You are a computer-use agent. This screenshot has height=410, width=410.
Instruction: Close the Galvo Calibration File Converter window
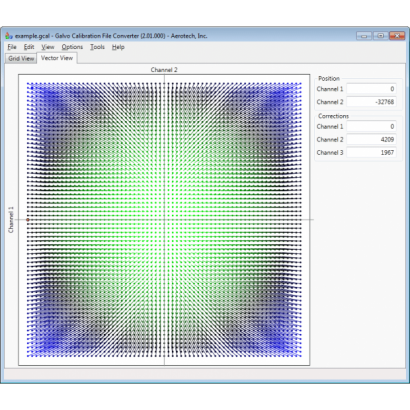pyautogui.click(x=397, y=36)
